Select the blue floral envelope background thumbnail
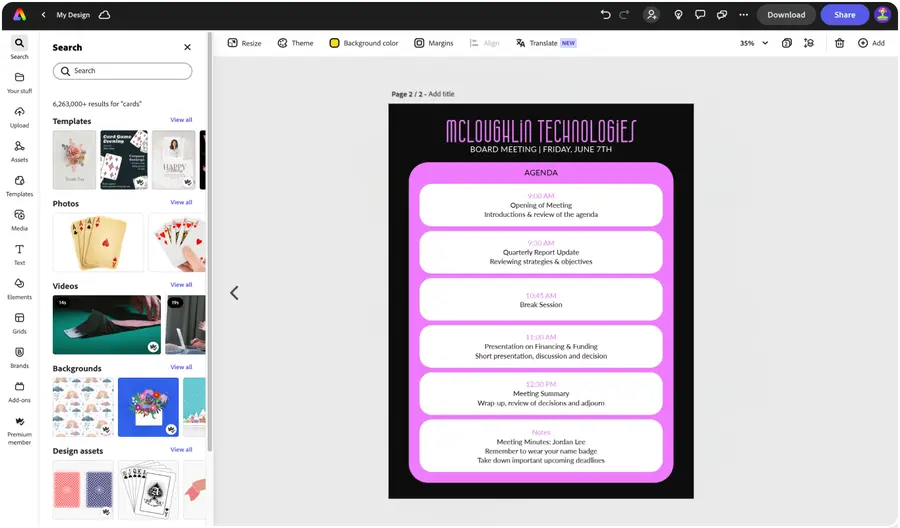Screen dimensions: 900x528 click(148, 407)
